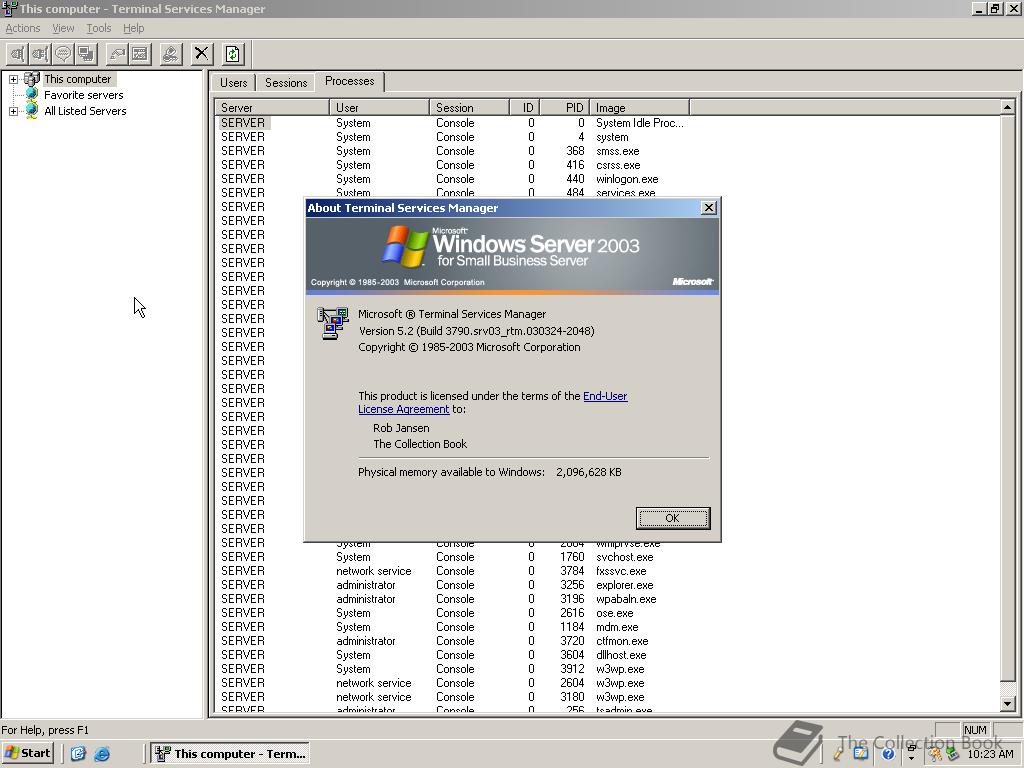The height and width of the screenshot is (768, 1024).
Task: Open the Actions menu
Action: [x=23, y=28]
